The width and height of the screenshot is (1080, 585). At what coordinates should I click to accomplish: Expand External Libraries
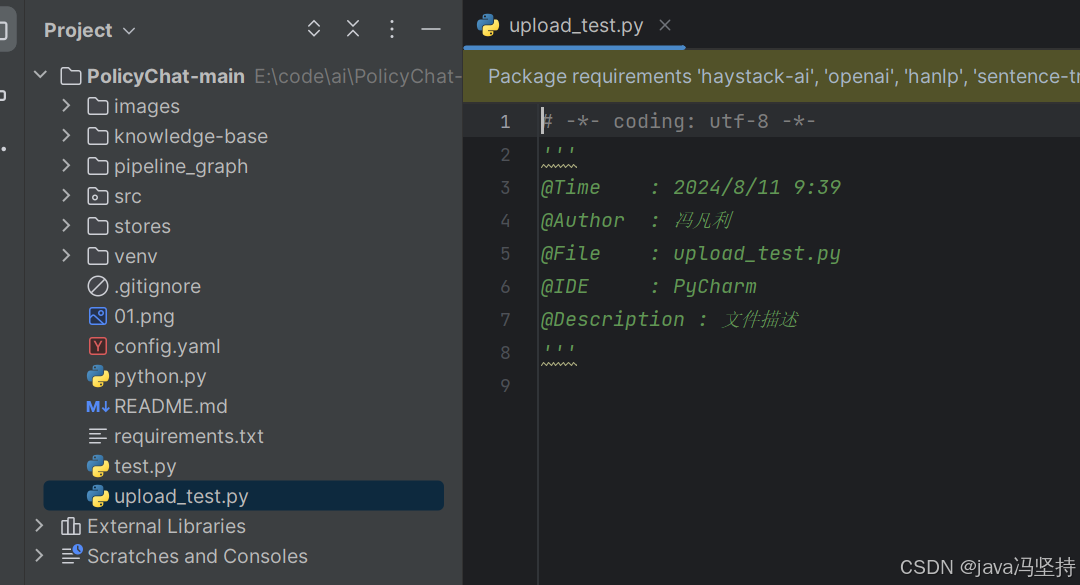[38, 526]
